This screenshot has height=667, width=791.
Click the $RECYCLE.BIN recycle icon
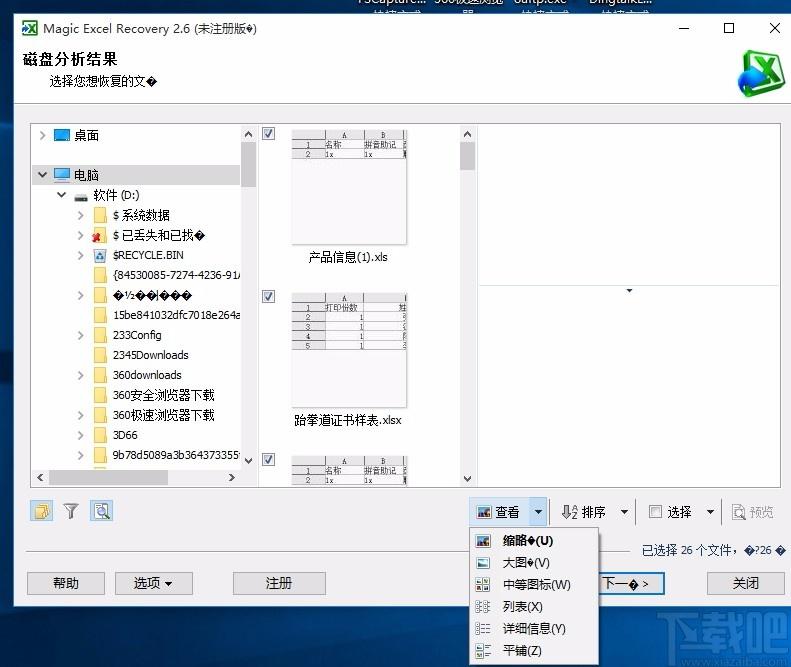(100, 256)
